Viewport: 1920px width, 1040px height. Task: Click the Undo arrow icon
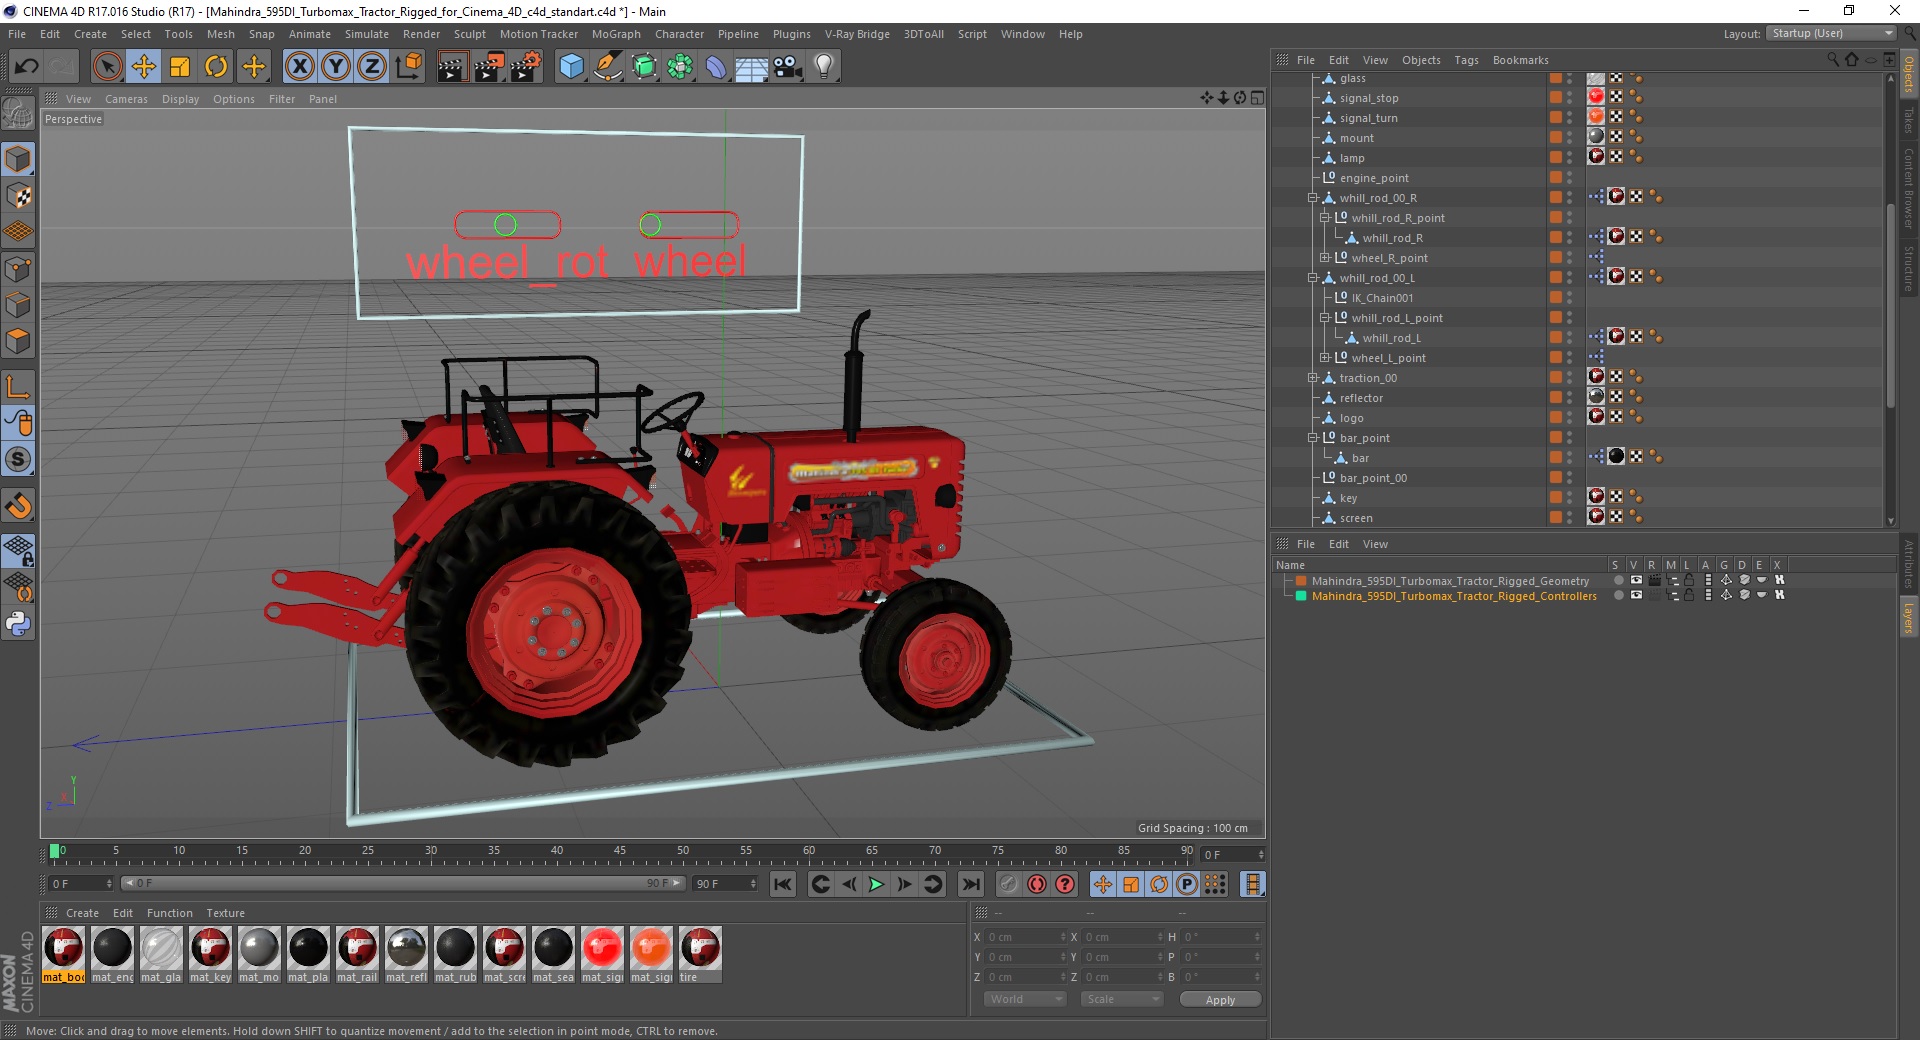point(27,67)
